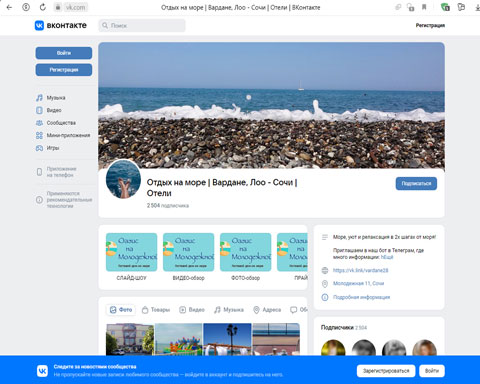Open the first subscriber avatar

[333, 348]
